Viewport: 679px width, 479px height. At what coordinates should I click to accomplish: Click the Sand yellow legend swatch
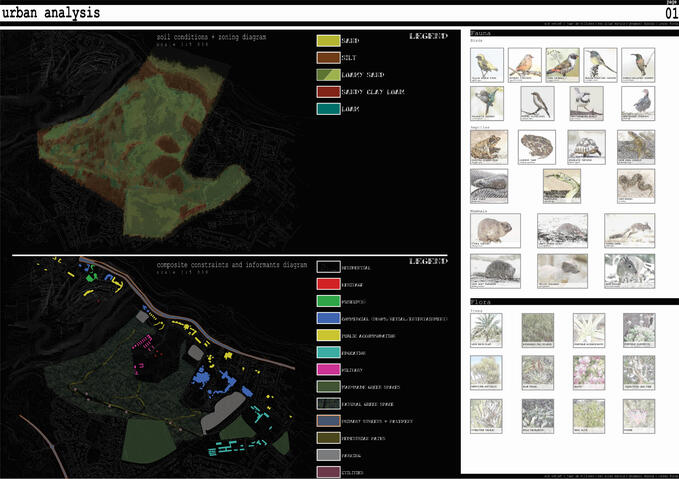click(329, 42)
